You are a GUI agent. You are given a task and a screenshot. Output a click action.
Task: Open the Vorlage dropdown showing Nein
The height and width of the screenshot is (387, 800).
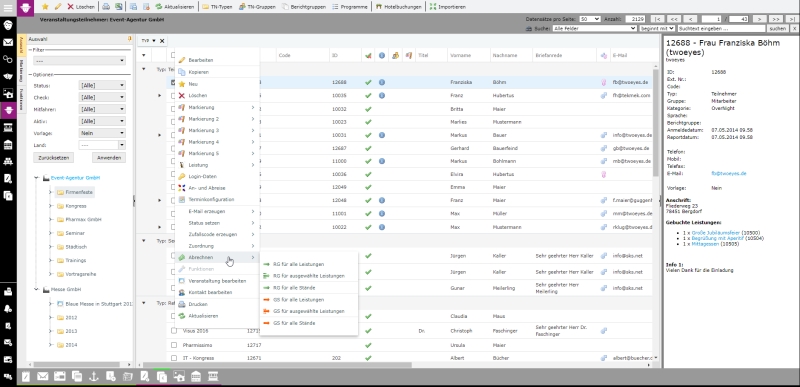[102, 133]
